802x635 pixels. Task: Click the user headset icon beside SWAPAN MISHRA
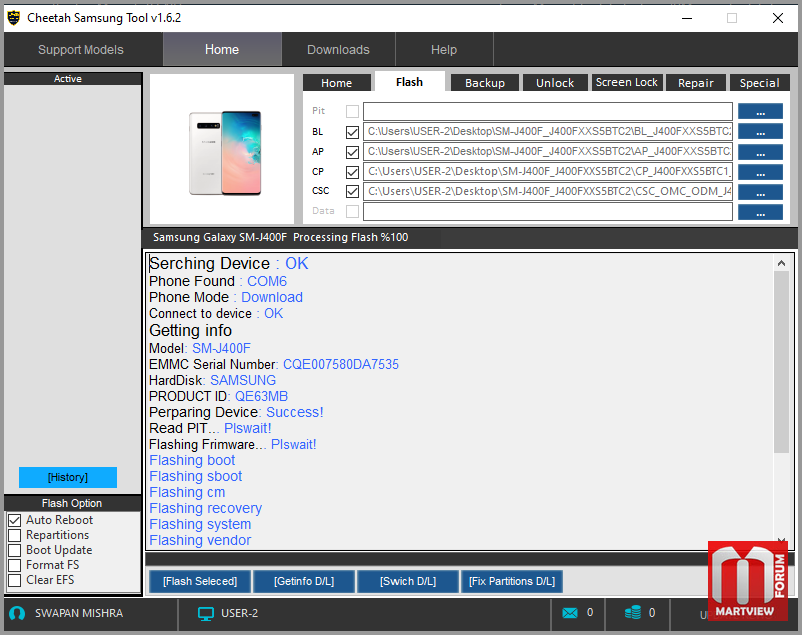pos(17,613)
